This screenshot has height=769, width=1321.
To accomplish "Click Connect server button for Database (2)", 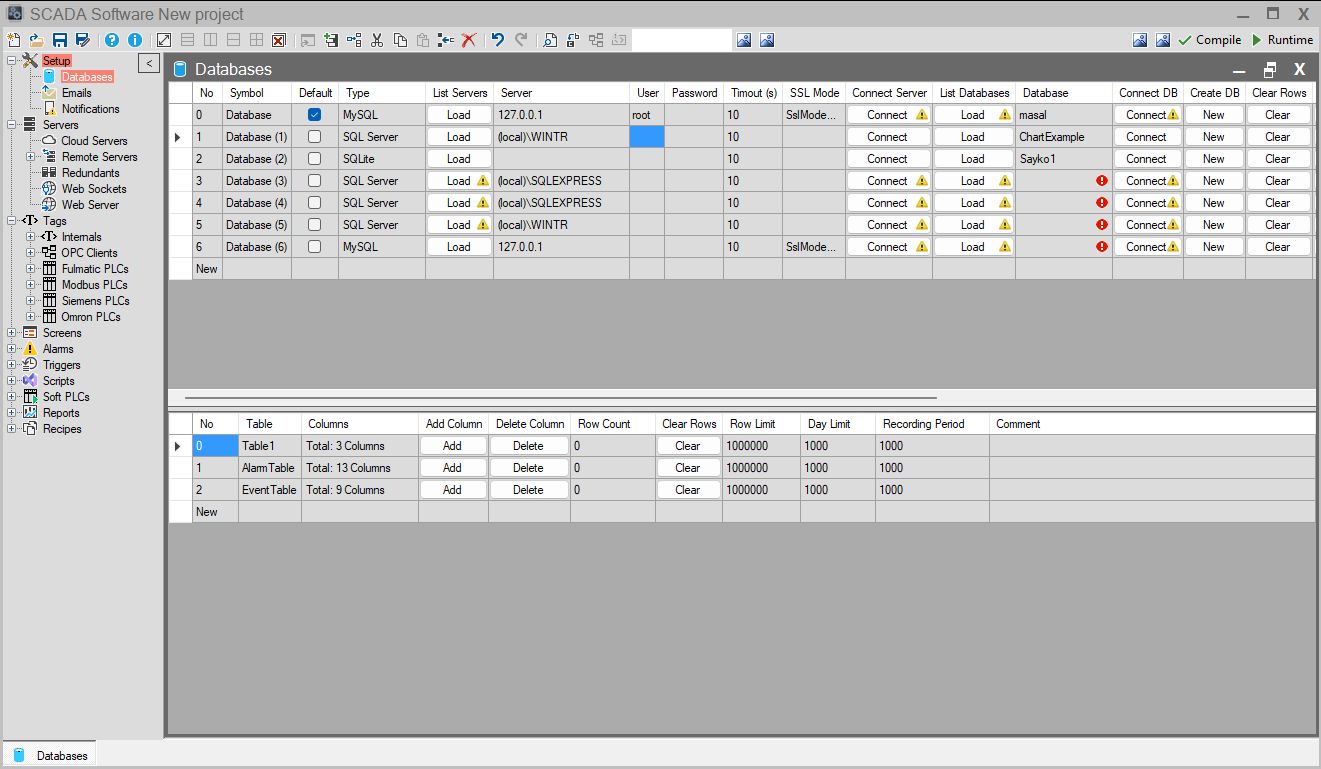I will 888,159.
